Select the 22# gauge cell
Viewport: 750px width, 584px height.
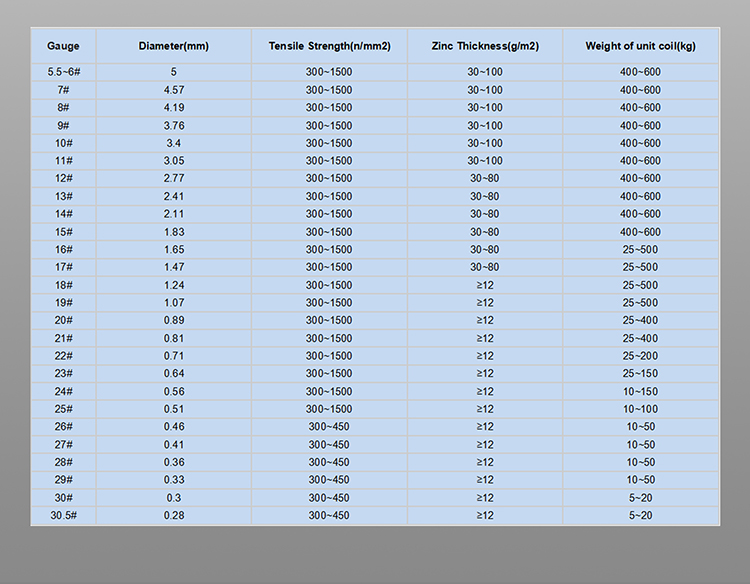coord(63,356)
